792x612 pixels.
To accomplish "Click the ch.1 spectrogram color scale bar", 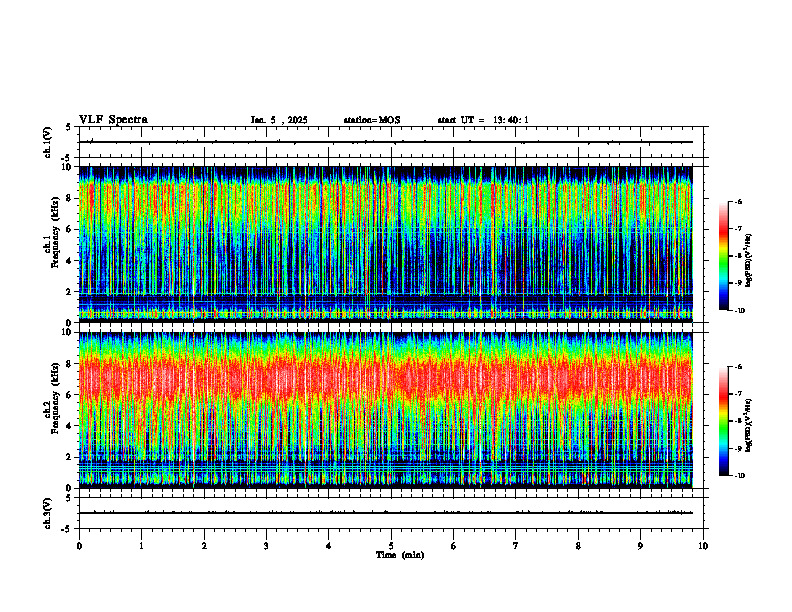I will click(723, 256).
